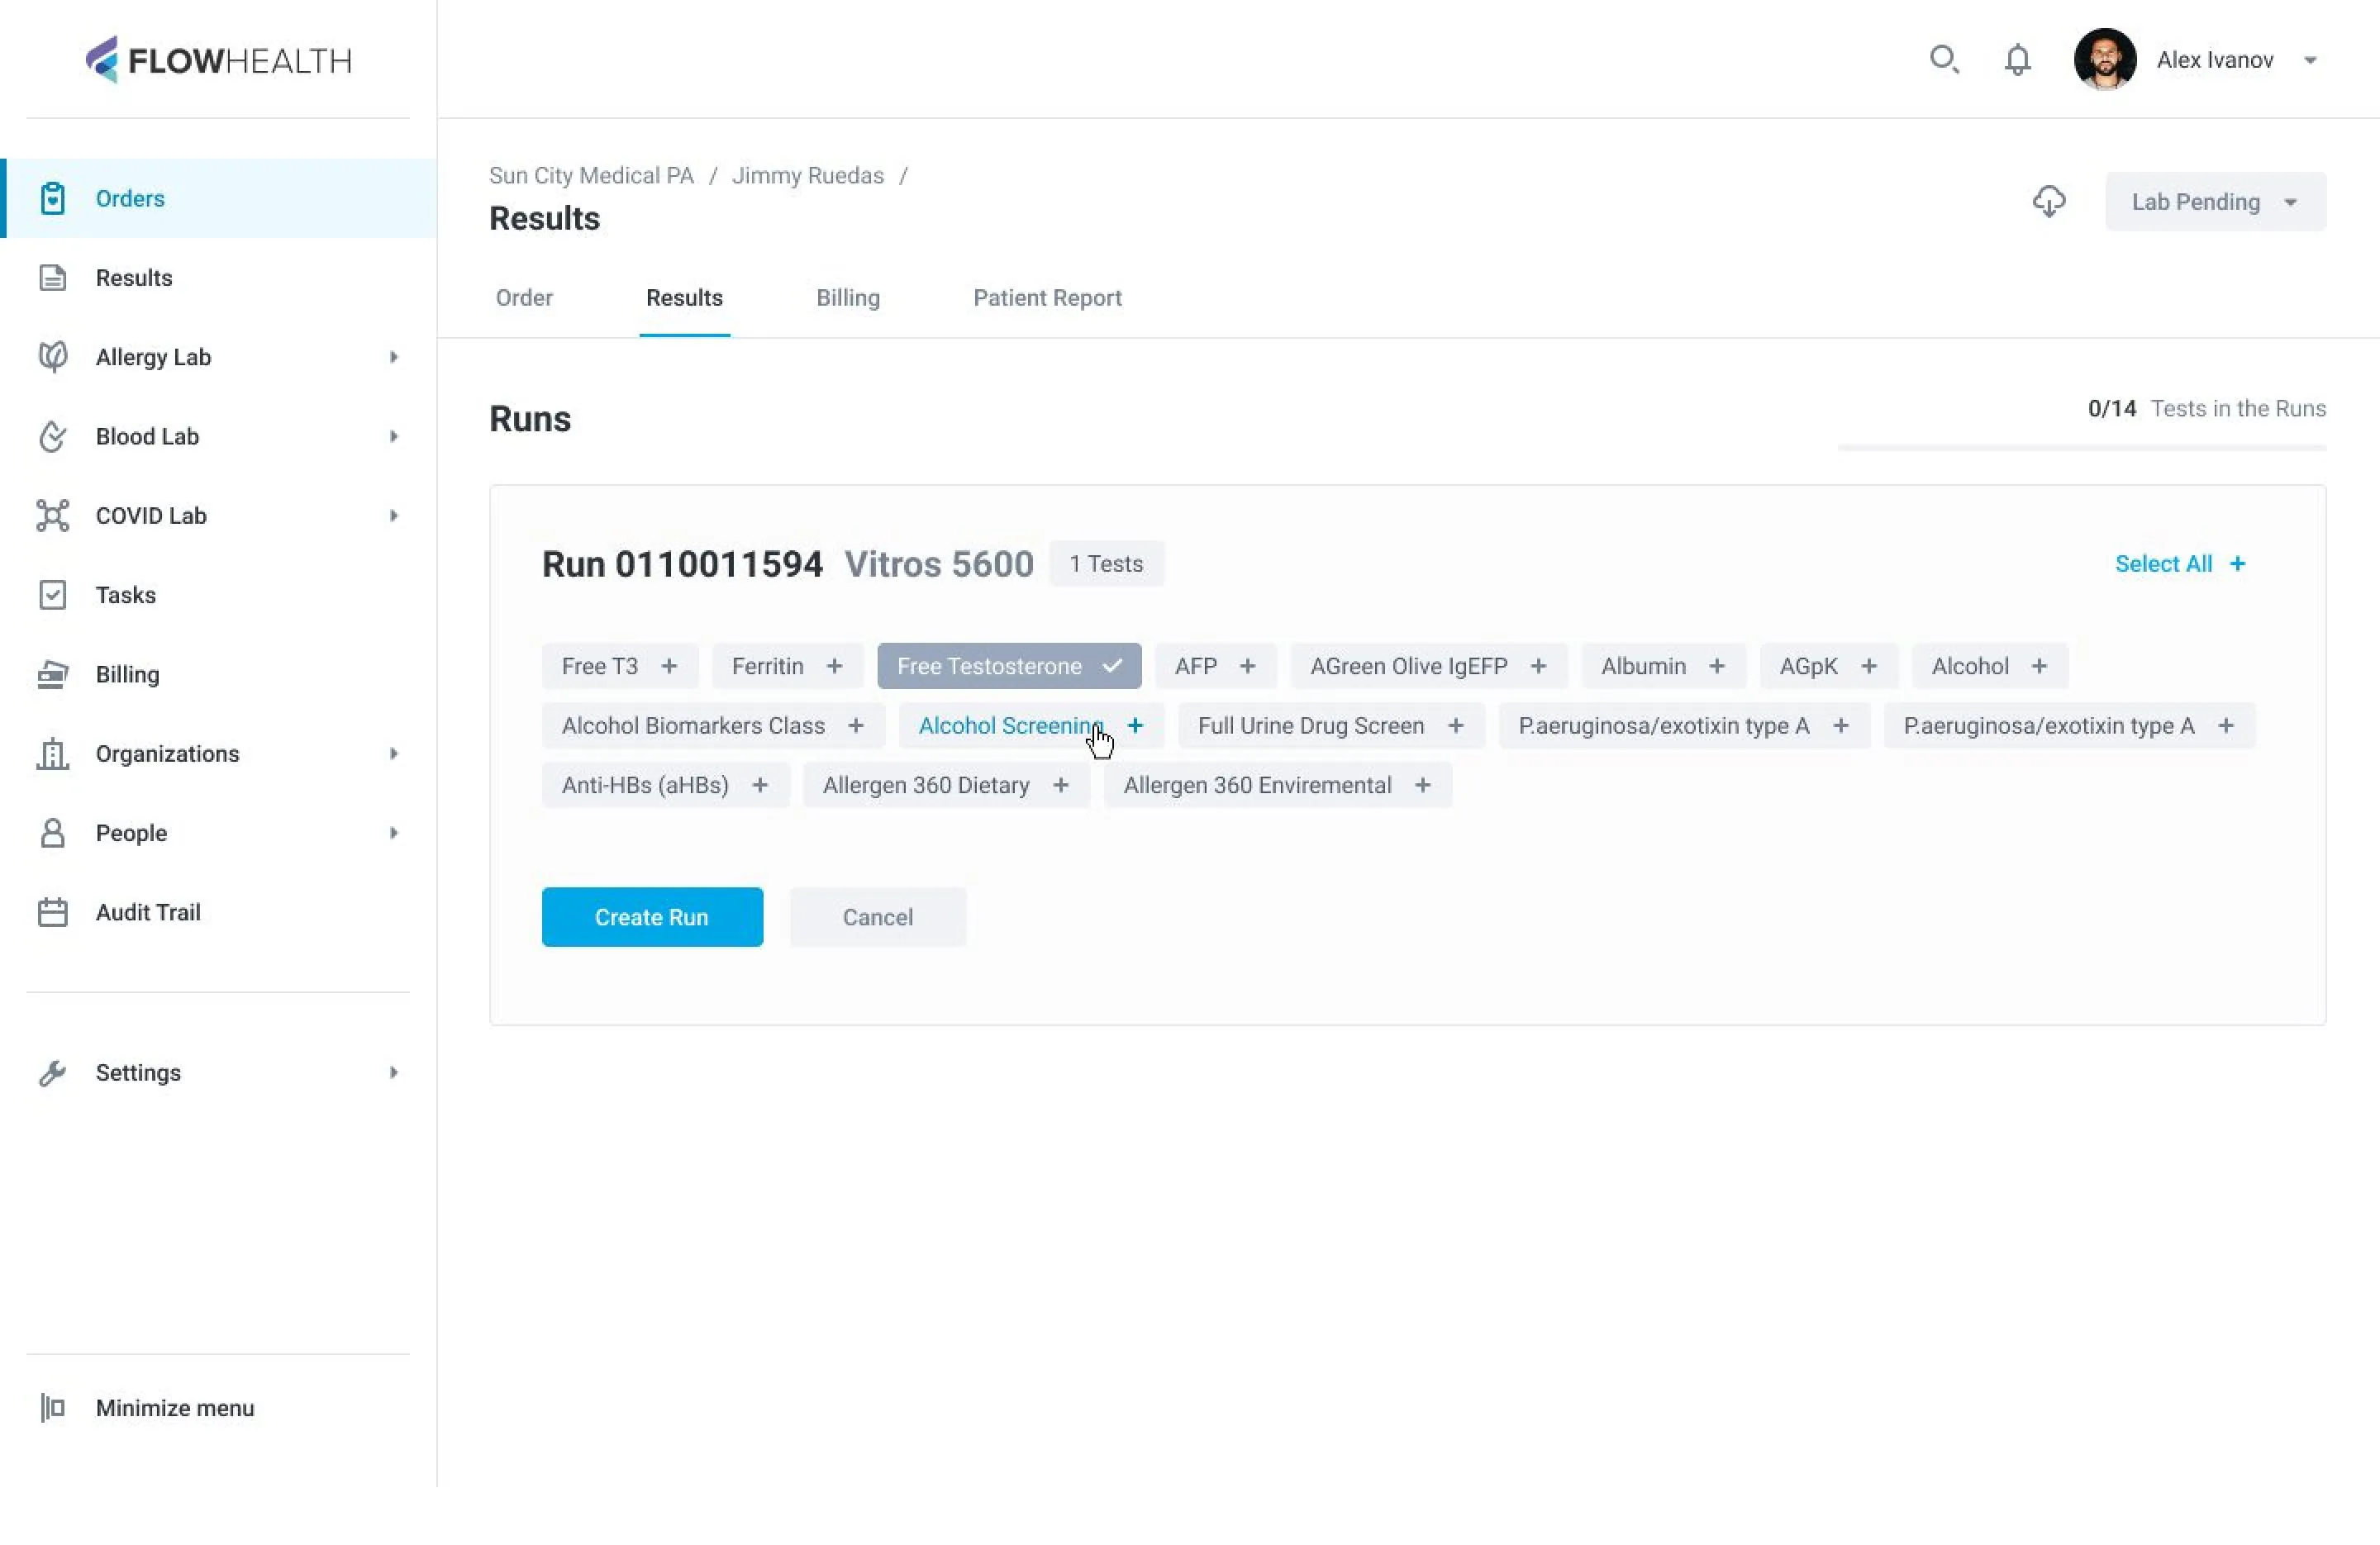Open the Patient Report tab
Viewport: 2380px width, 1545px height.
(1047, 298)
